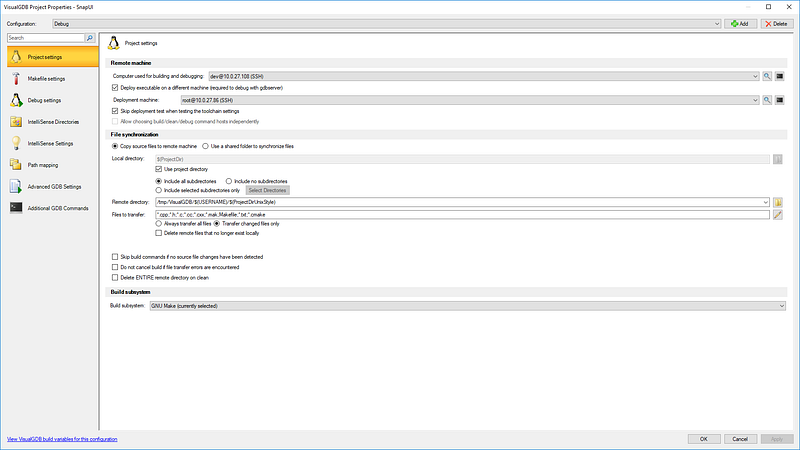Open View VisualGDB build variables link
Screen dimensions: 800x450
pos(62,439)
